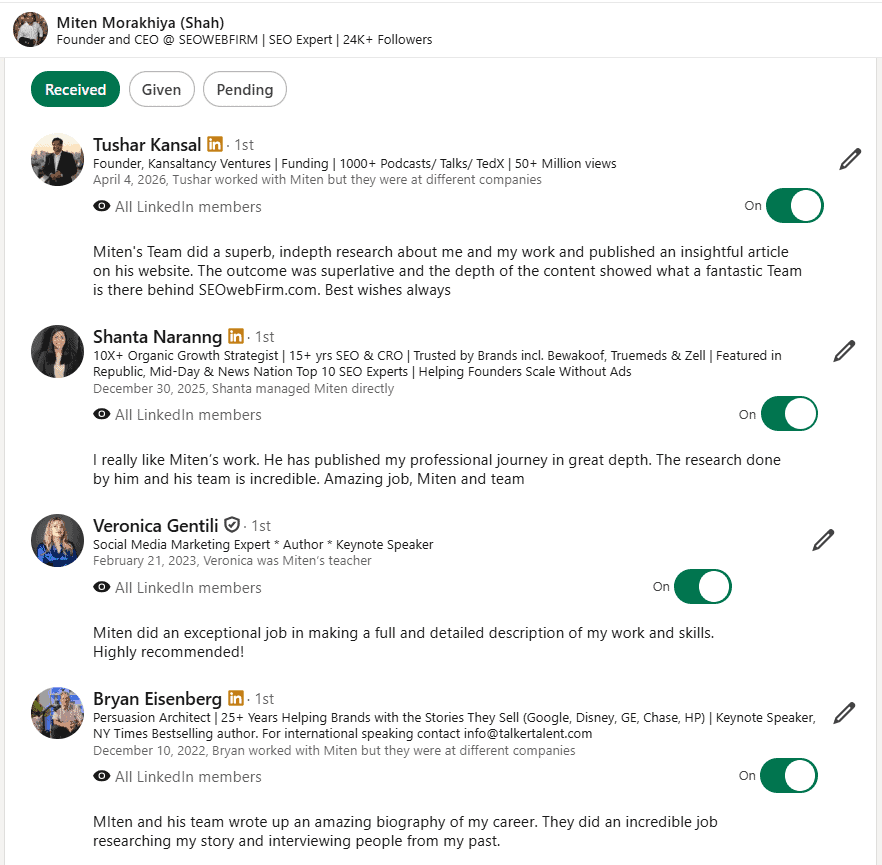The image size is (882, 865).
Task: Turn off Tushar Kansal's recommendation visibility toggle
Action: [794, 206]
